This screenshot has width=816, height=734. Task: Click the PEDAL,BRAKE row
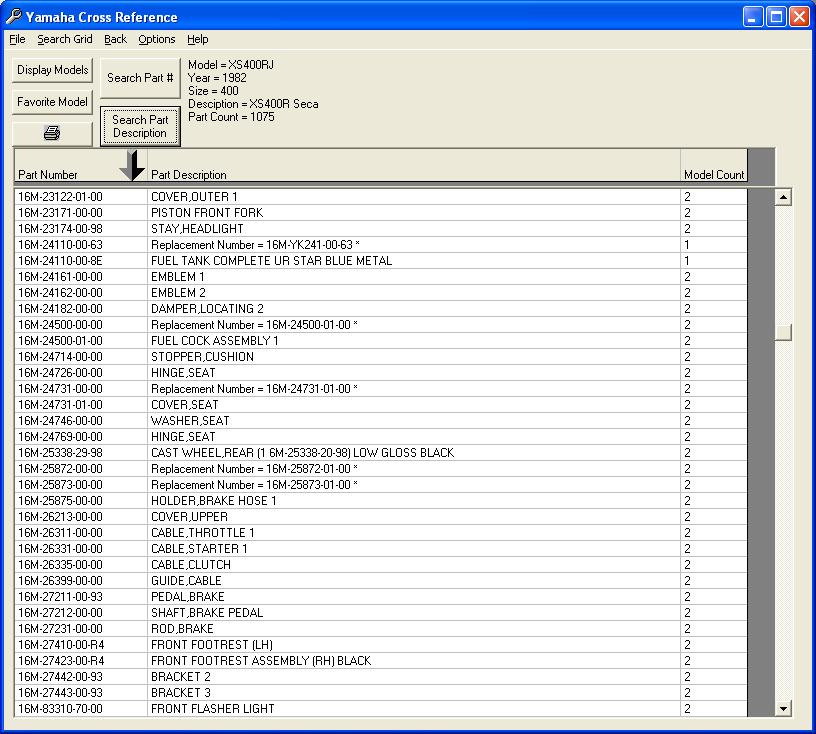click(380, 597)
